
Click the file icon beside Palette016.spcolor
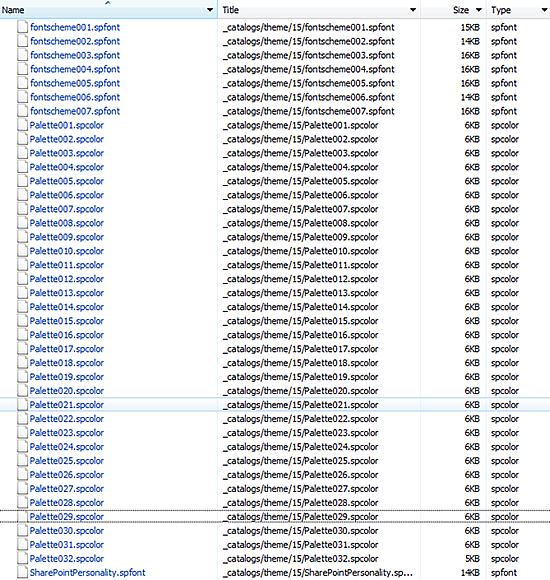tap(22, 335)
